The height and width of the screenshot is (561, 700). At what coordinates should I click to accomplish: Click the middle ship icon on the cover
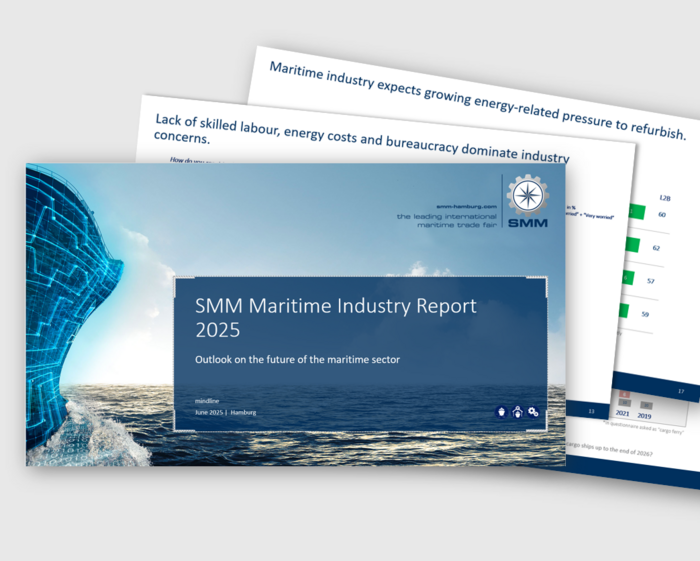coord(516,412)
